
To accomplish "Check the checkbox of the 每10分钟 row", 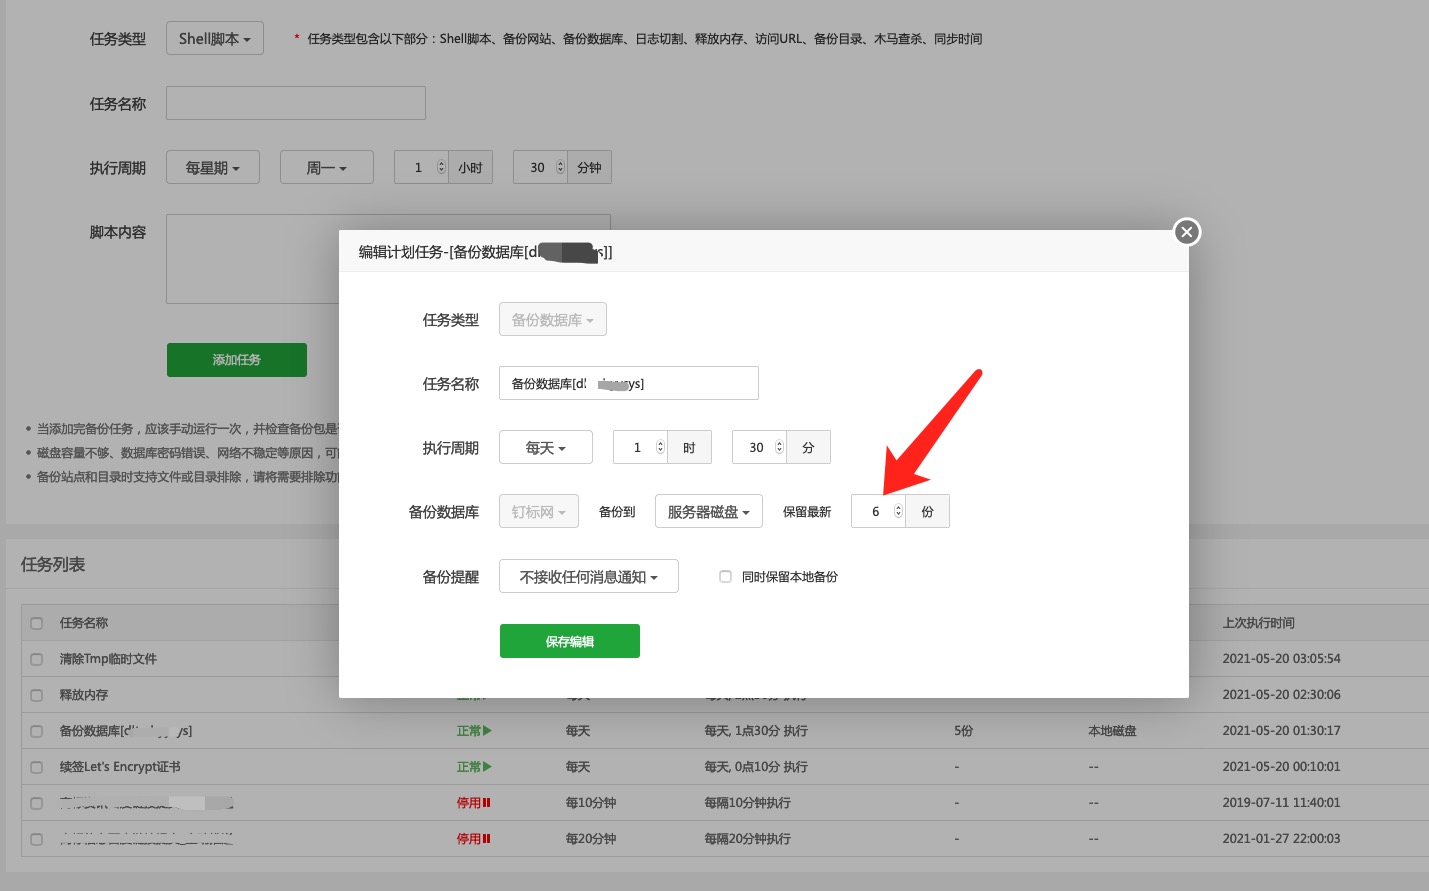I will pyautogui.click(x=37, y=803).
